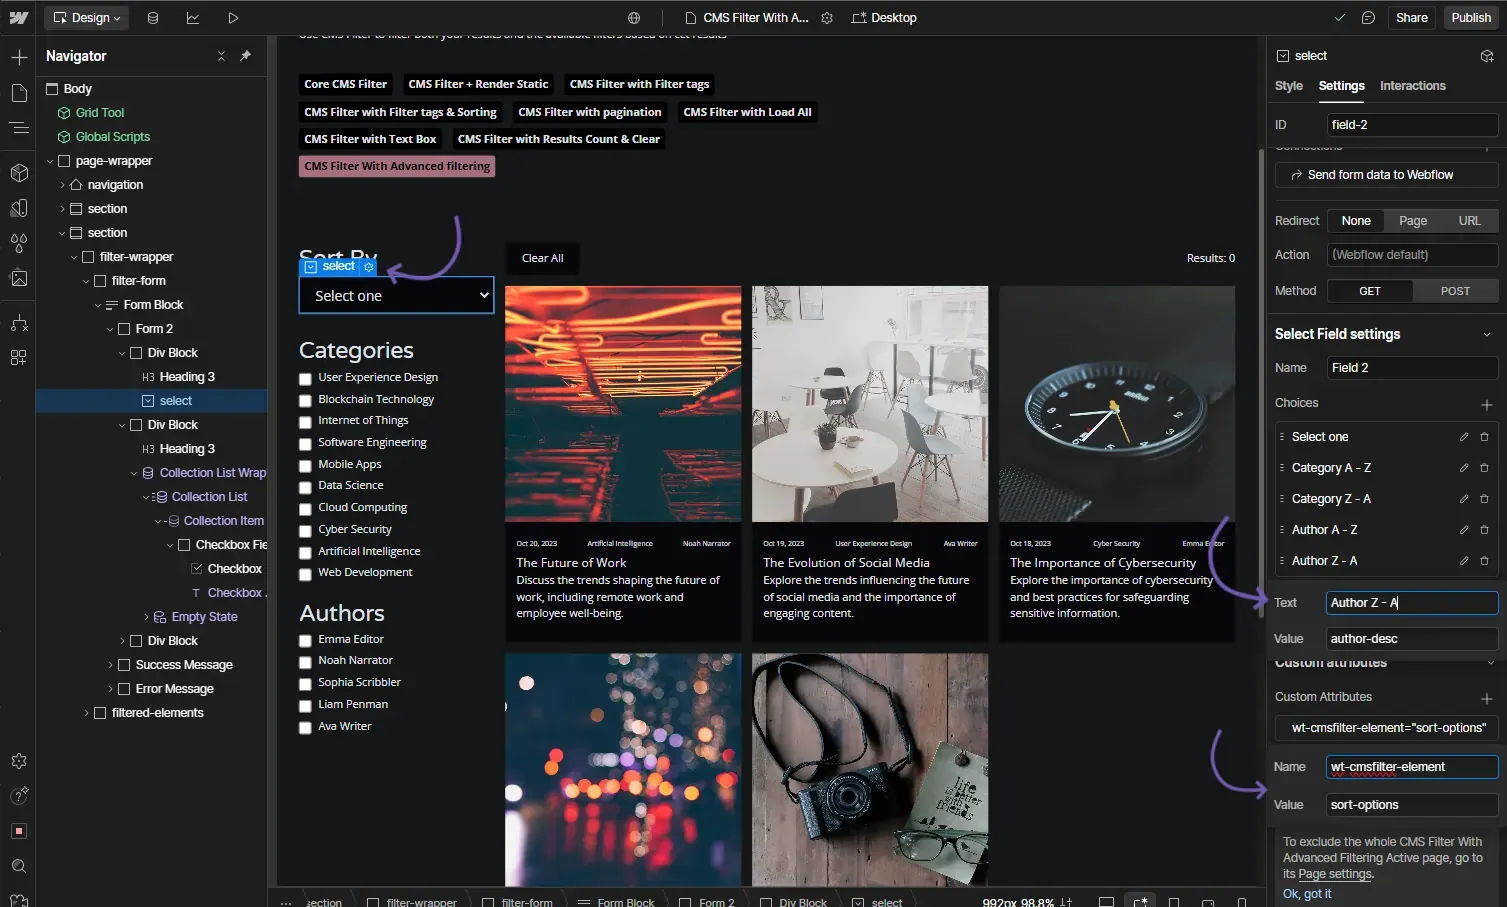Check the Emma Editor author checkbox
The height and width of the screenshot is (907, 1507).
[x=305, y=641]
